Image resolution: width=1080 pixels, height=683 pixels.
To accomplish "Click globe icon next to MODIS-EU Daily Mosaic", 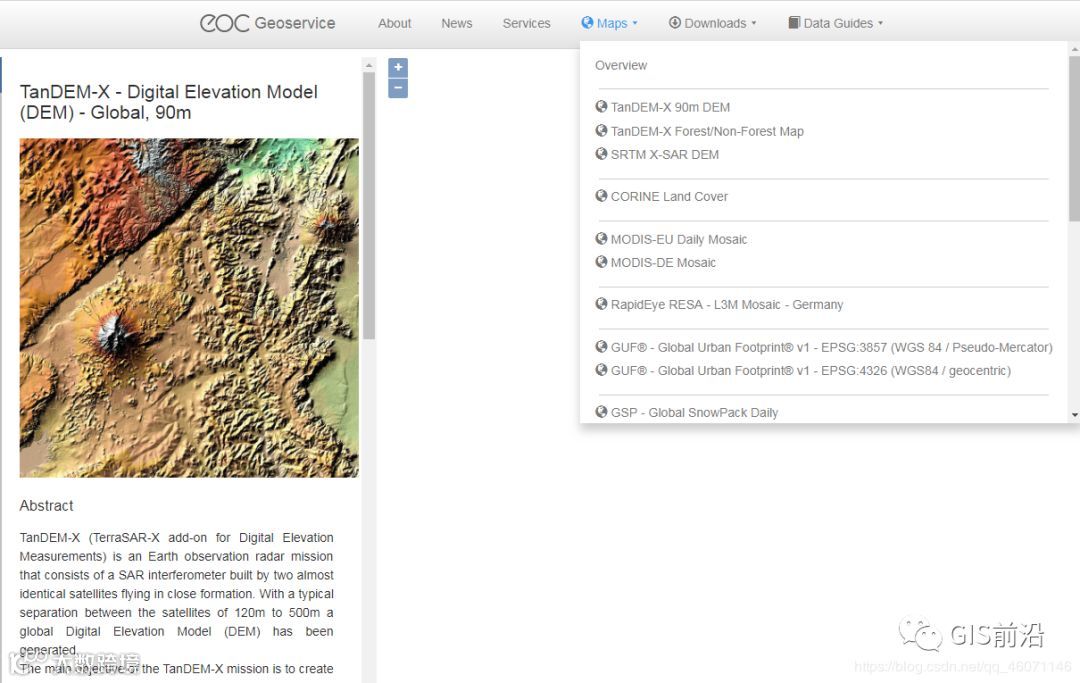I will point(601,239).
